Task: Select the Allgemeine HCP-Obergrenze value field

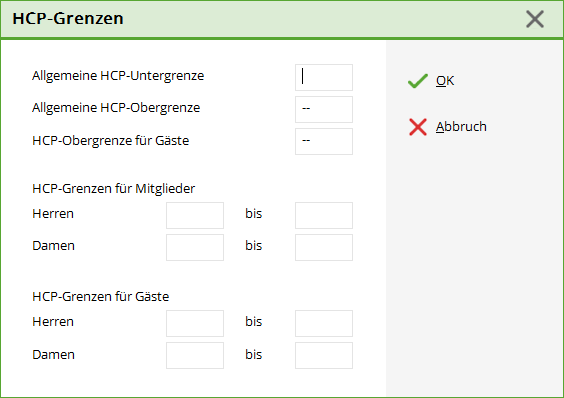Action: click(324, 109)
